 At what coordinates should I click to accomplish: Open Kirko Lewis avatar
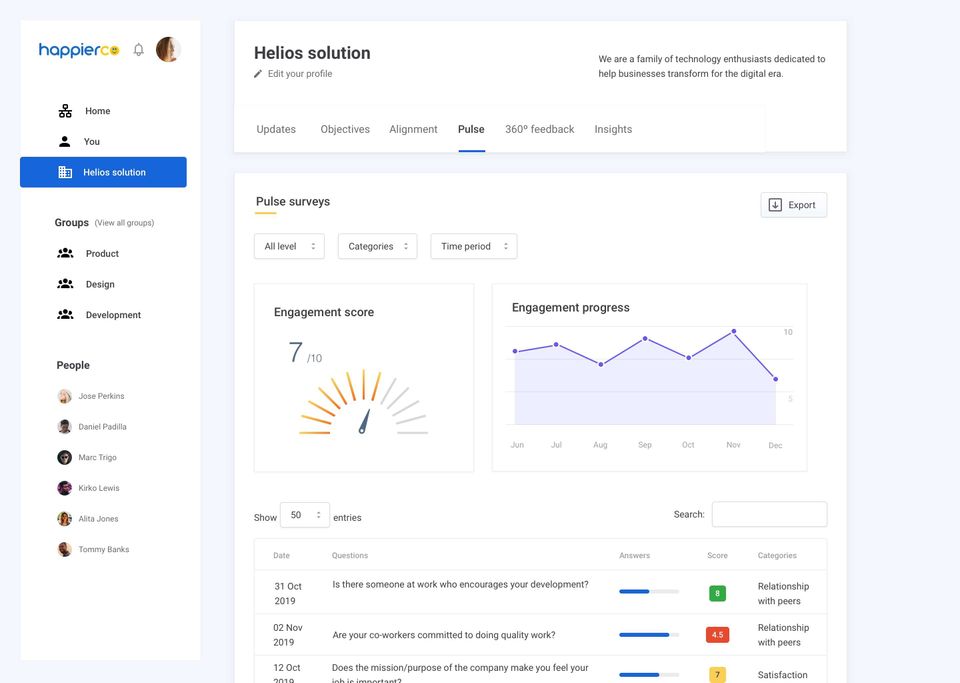click(x=64, y=488)
